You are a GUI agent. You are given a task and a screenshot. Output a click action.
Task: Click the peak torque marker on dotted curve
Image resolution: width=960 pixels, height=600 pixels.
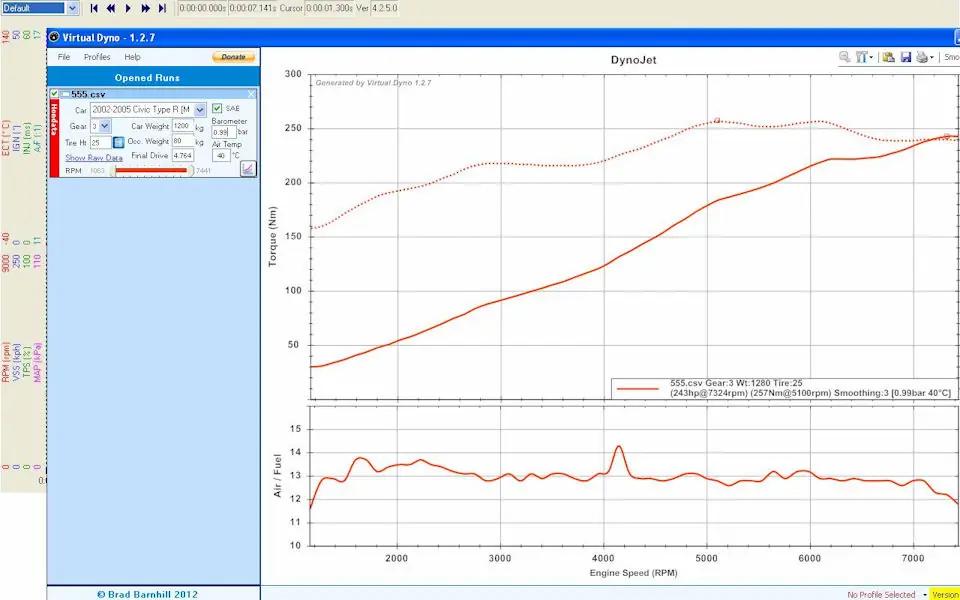717,121
